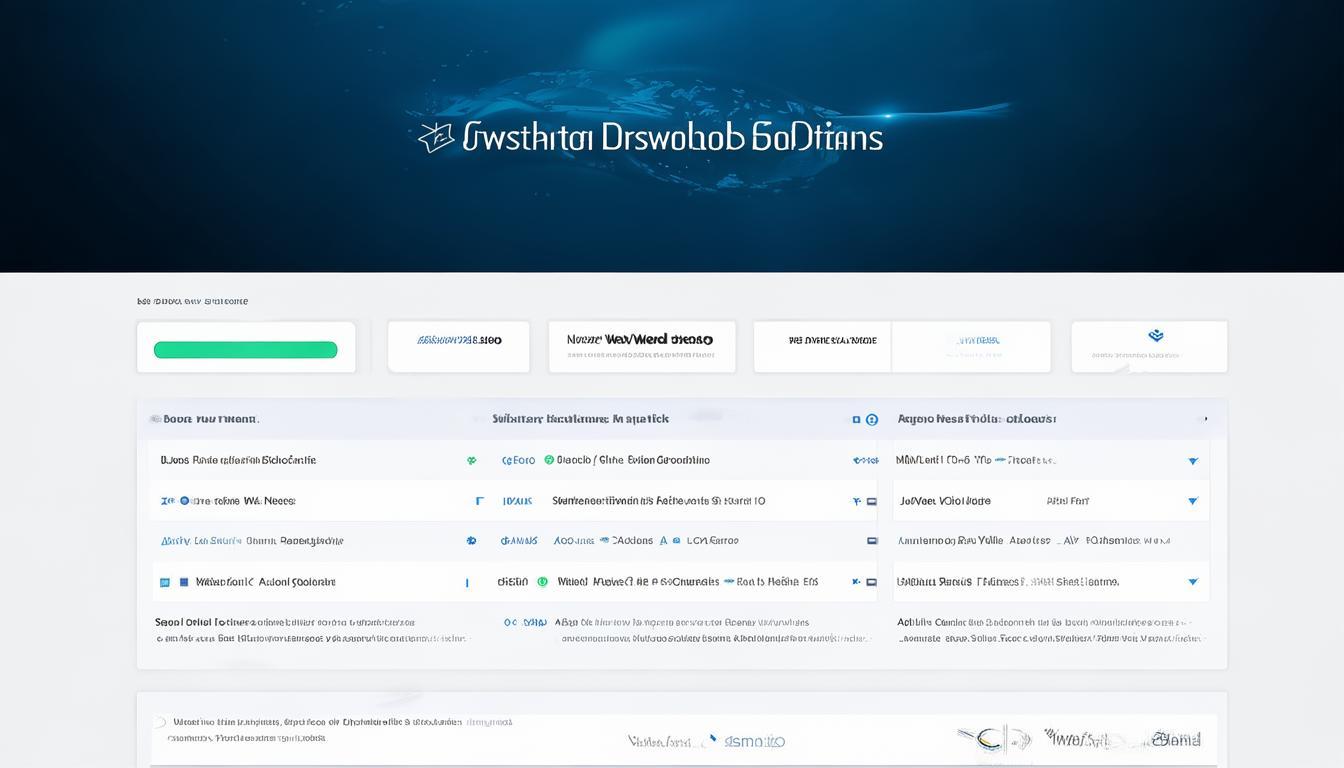Open the 'JoVeet Voiol' row dropdown arrow
The height and width of the screenshot is (768, 1344).
[1192, 501]
